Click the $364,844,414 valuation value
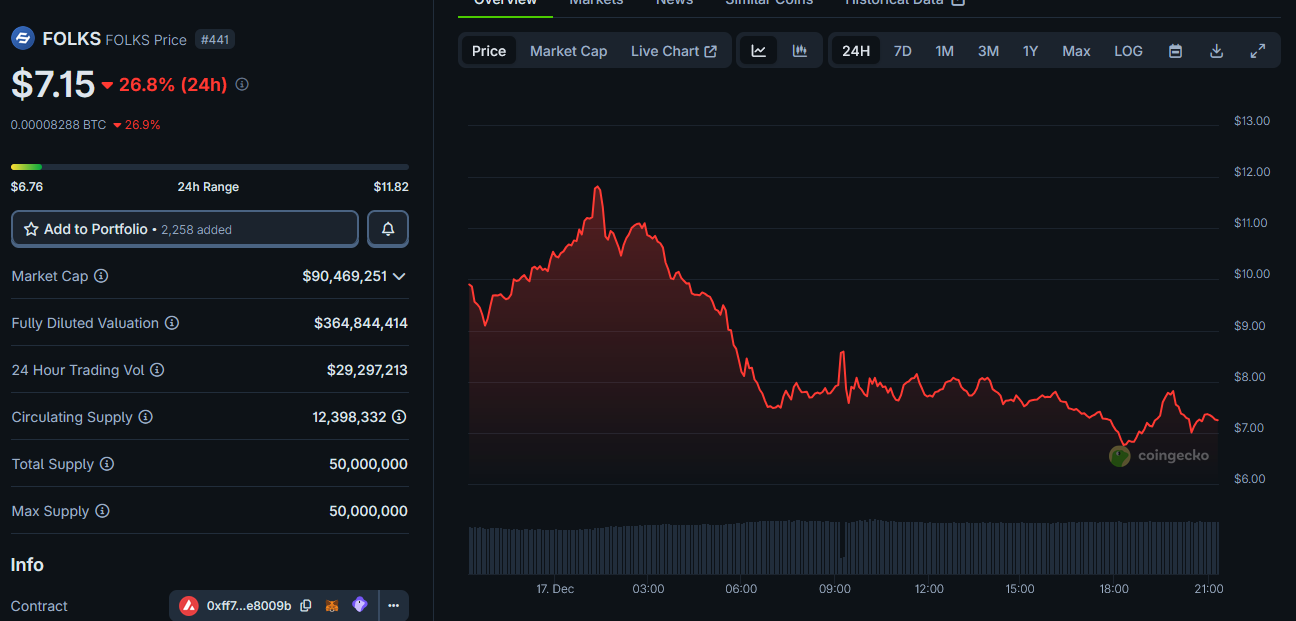The width and height of the screenshot is (1296, 621). pos(361,323)
